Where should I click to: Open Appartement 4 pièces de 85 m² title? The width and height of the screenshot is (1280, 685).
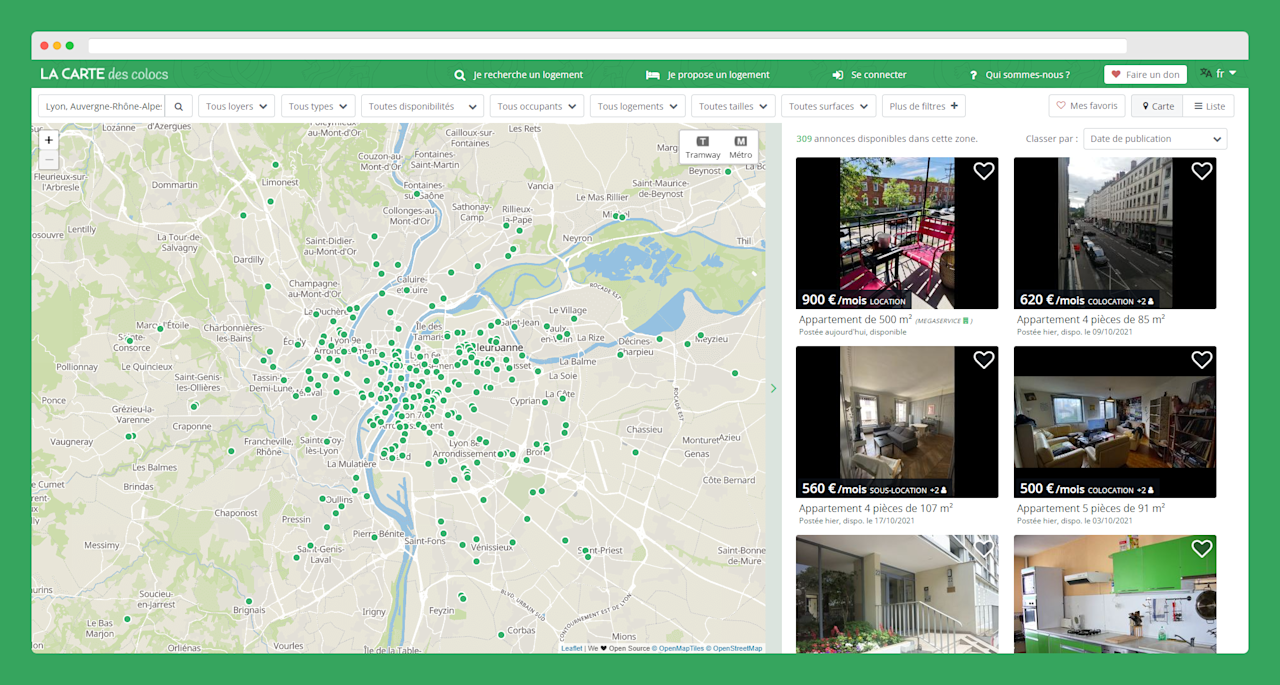point(1091,320)
